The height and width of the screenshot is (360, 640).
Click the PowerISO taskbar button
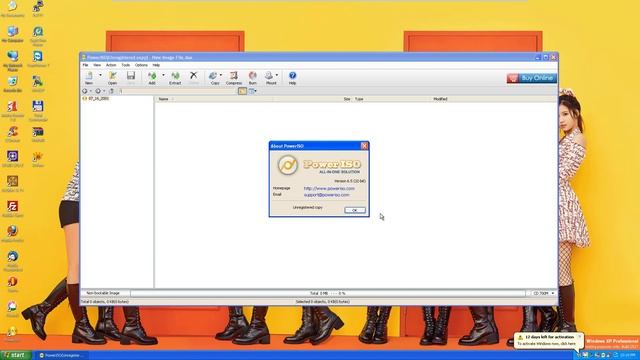61,356
